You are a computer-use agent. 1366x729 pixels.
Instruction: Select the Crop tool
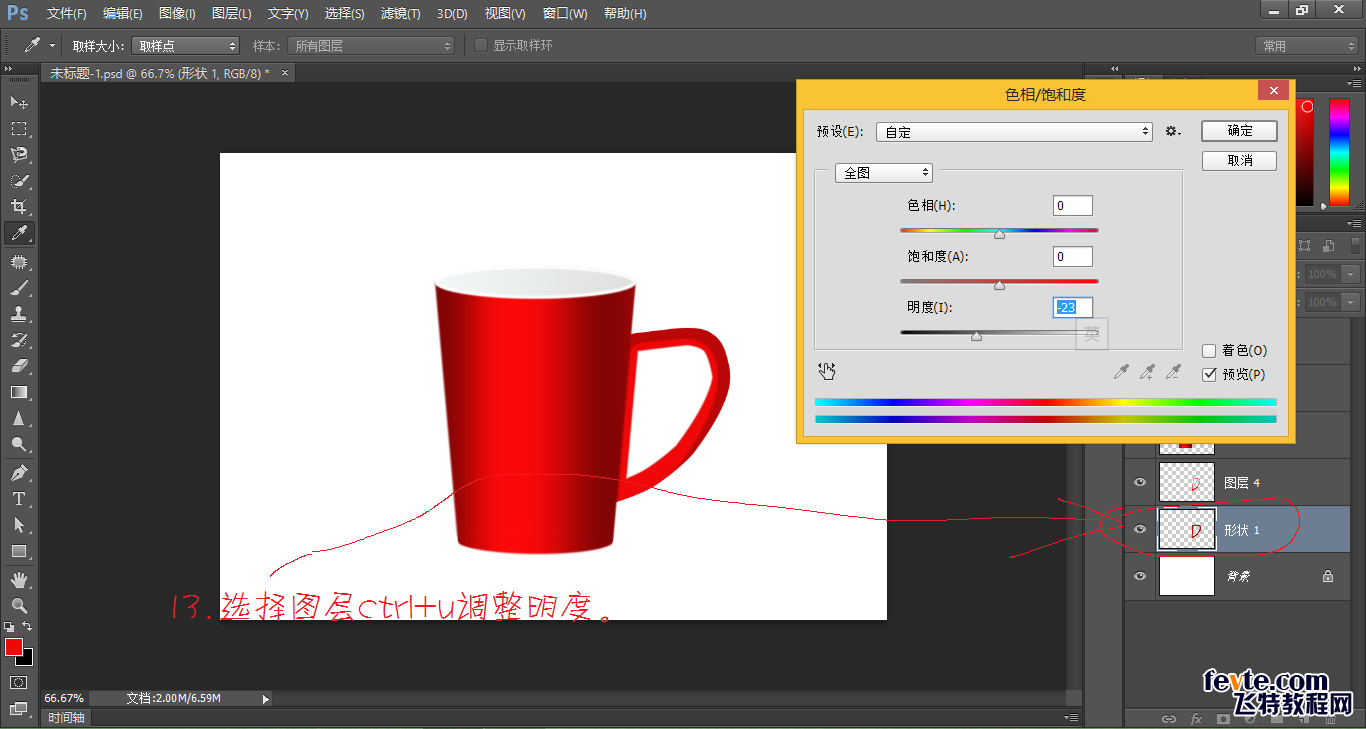[19, 207]
